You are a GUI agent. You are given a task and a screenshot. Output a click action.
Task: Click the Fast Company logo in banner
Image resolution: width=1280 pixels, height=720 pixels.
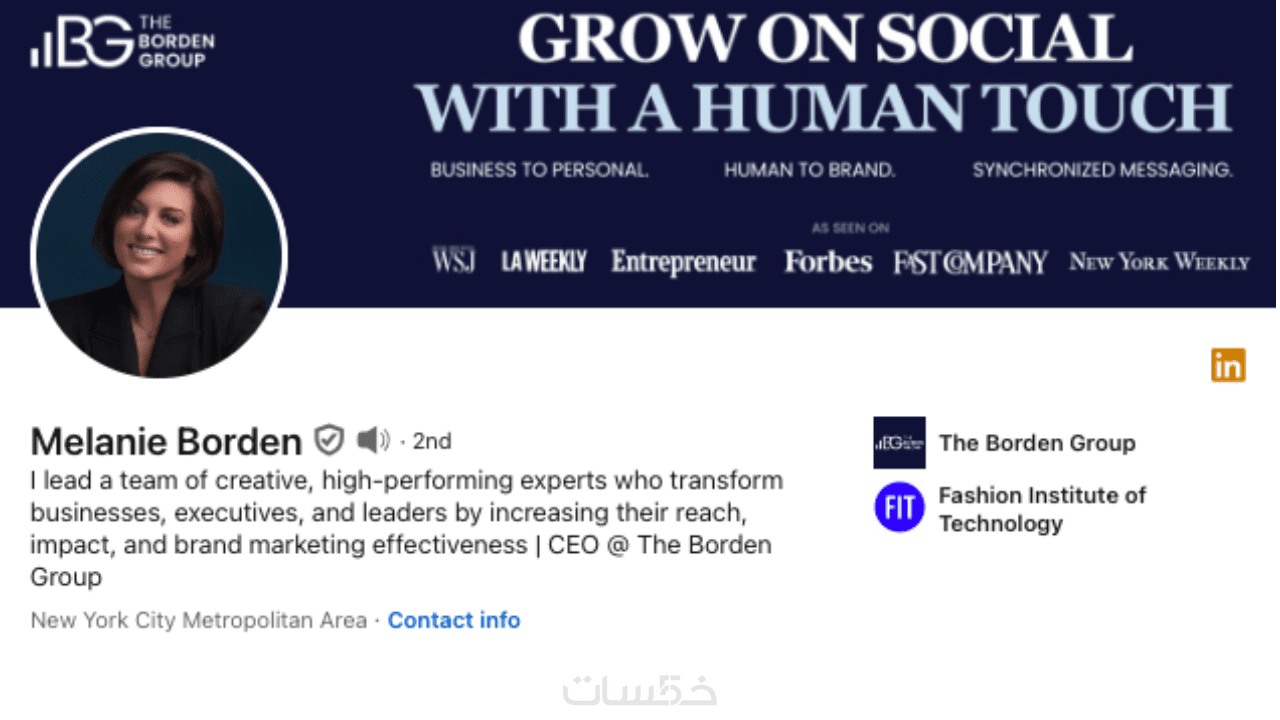pos(970,262)
